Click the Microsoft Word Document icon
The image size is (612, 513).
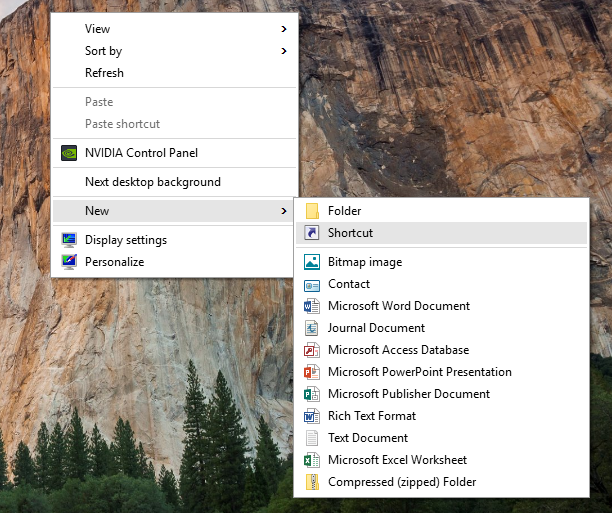[312, 306]
